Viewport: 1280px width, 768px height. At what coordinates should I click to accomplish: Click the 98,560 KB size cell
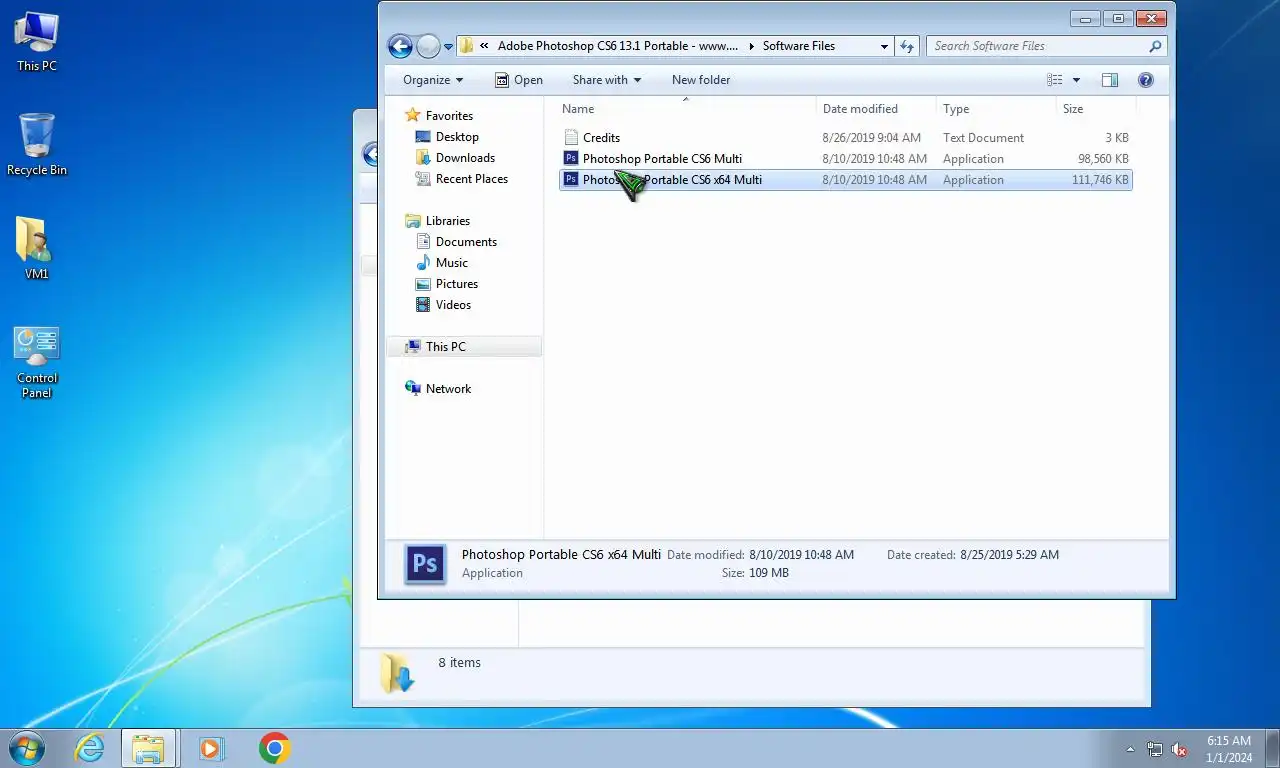[x=1103, y=159]
